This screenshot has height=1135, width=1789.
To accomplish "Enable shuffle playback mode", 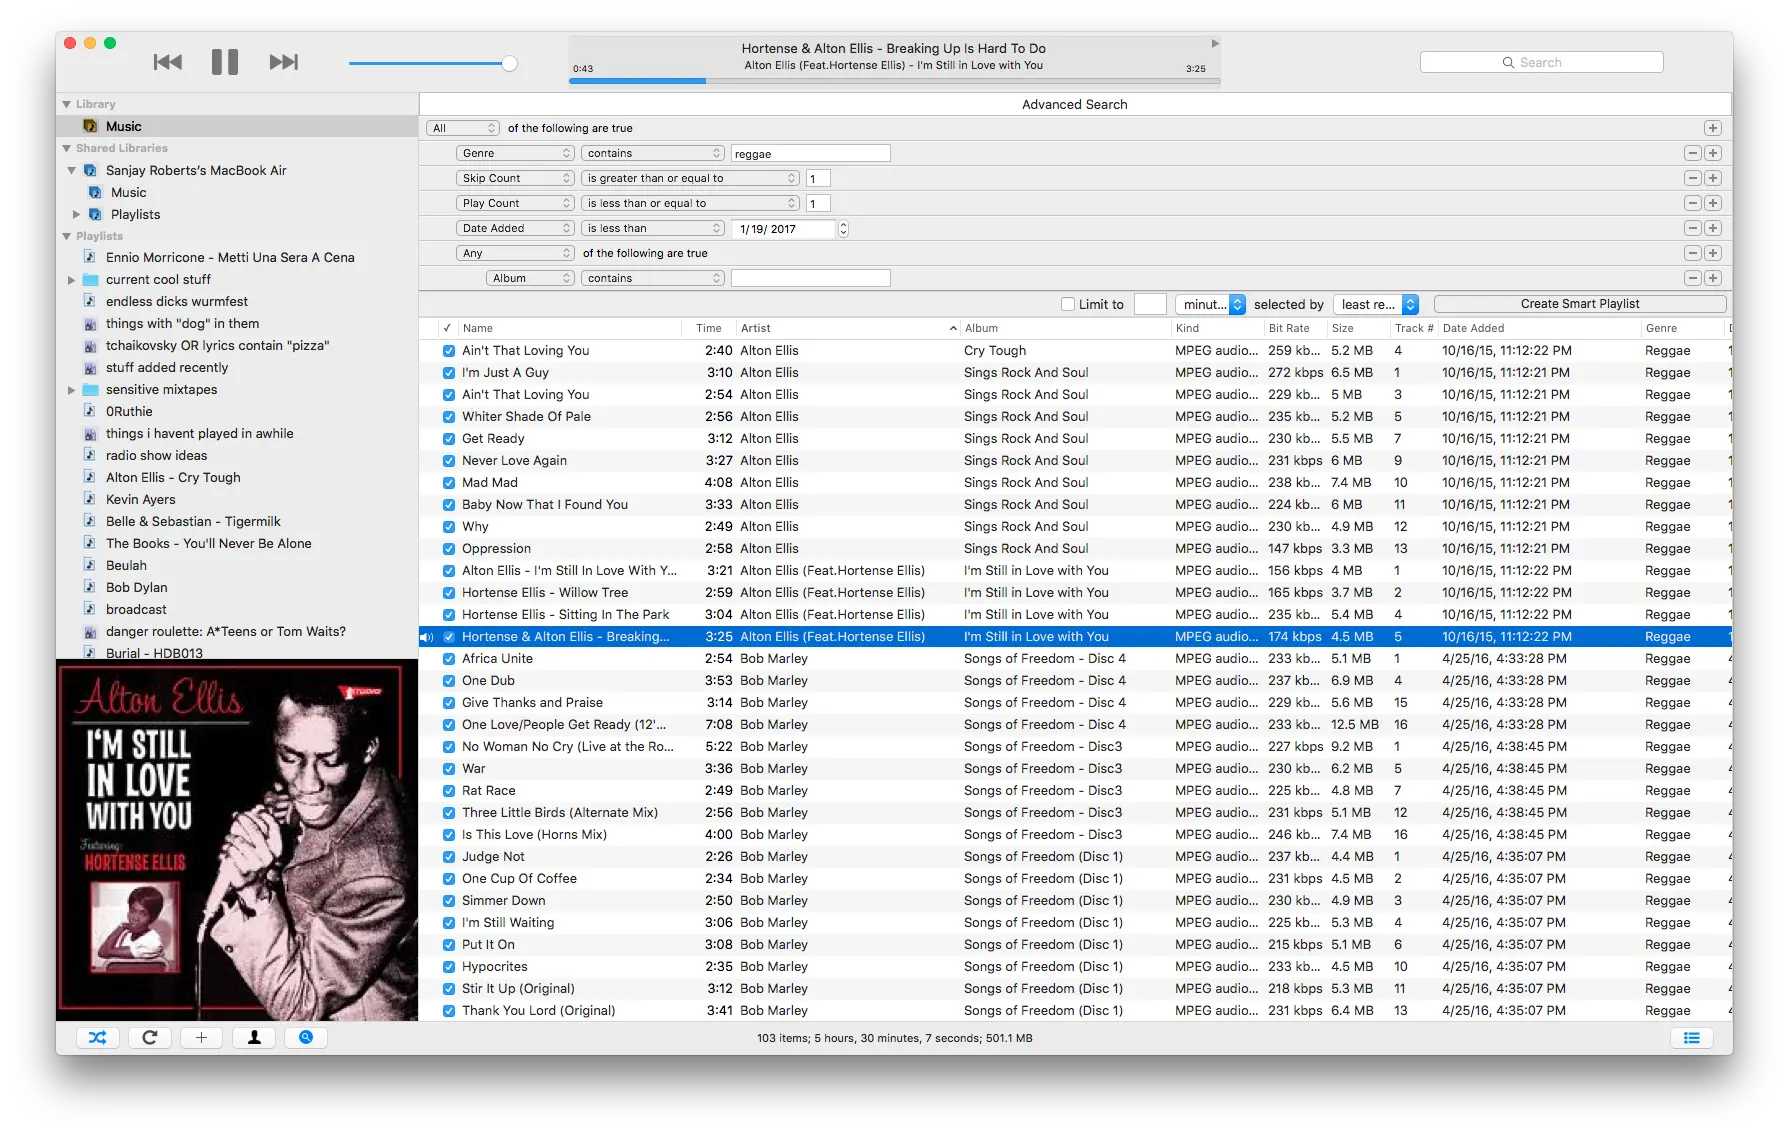I will coord(97,1037).
